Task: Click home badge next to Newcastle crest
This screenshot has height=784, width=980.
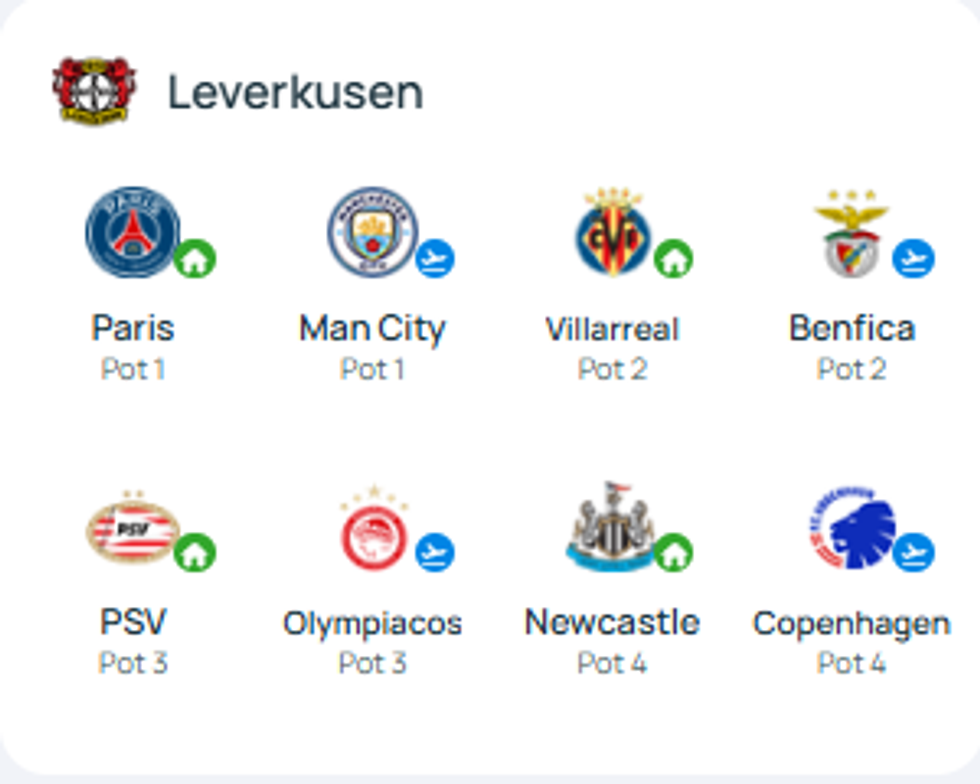Action: pos(674,552)
